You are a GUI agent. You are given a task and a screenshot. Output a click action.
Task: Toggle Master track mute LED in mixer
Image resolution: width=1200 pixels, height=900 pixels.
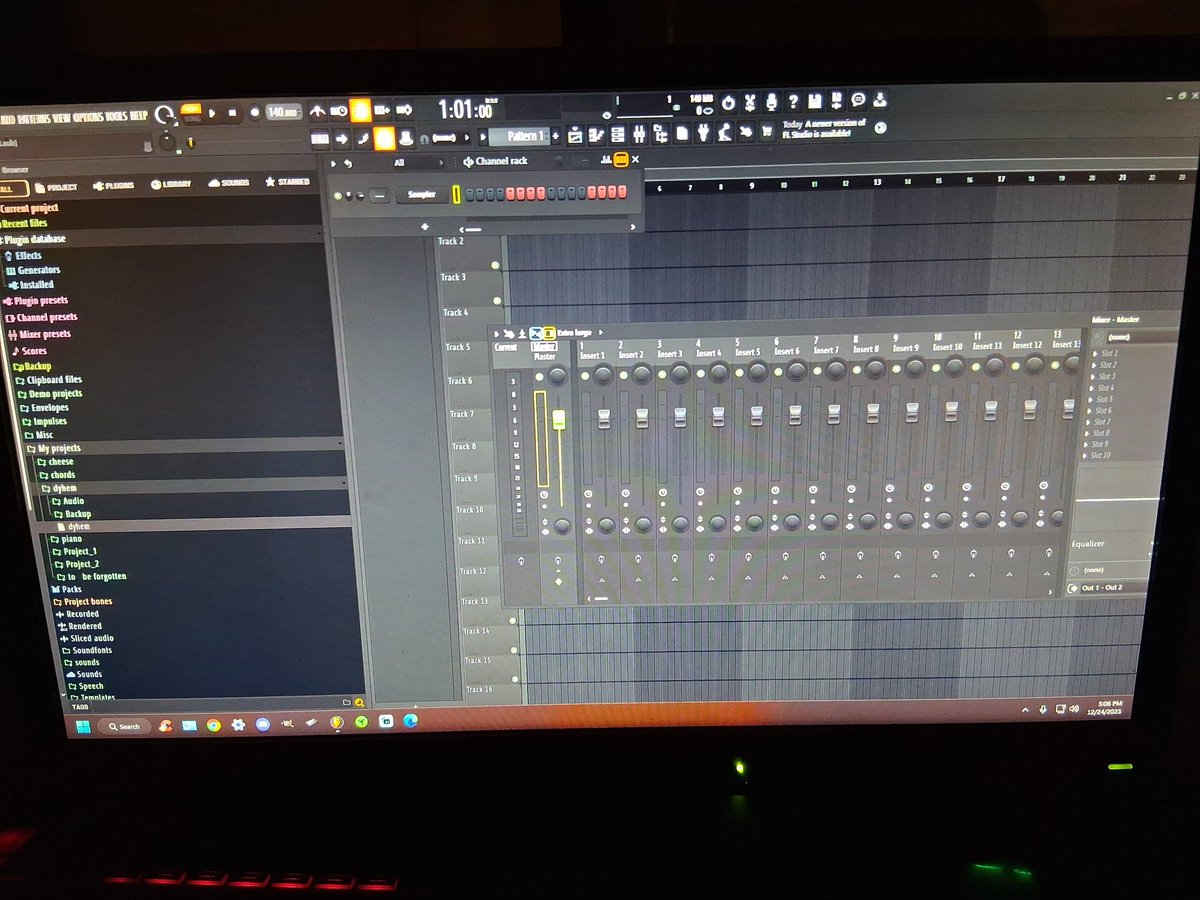(x=539, y=377)
